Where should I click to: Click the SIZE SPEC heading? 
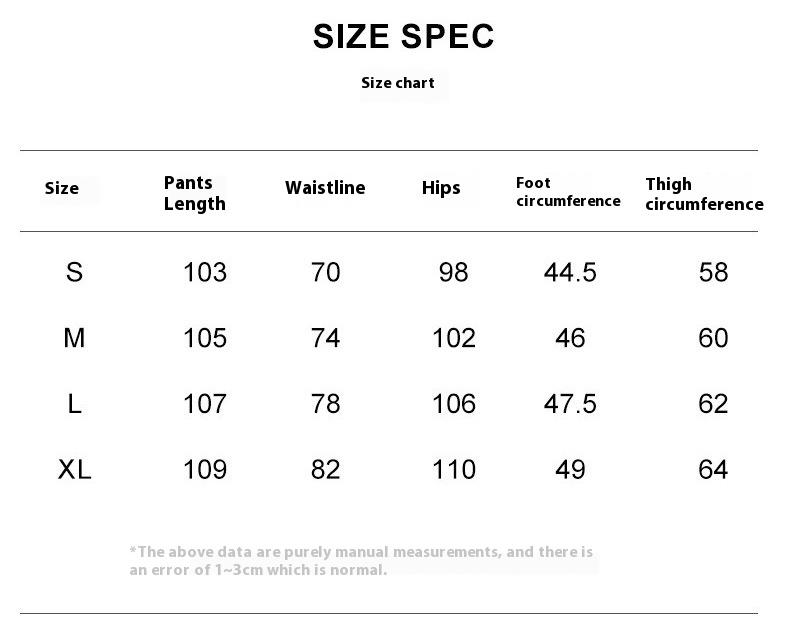click(403, 36)
